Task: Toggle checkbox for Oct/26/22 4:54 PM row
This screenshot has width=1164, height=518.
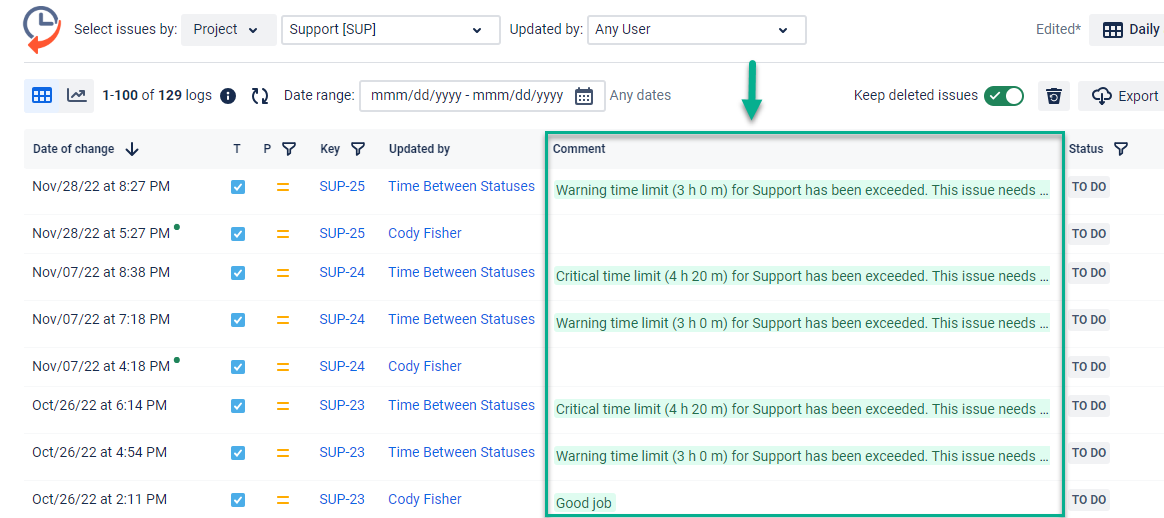Action: tap(238, 453)
